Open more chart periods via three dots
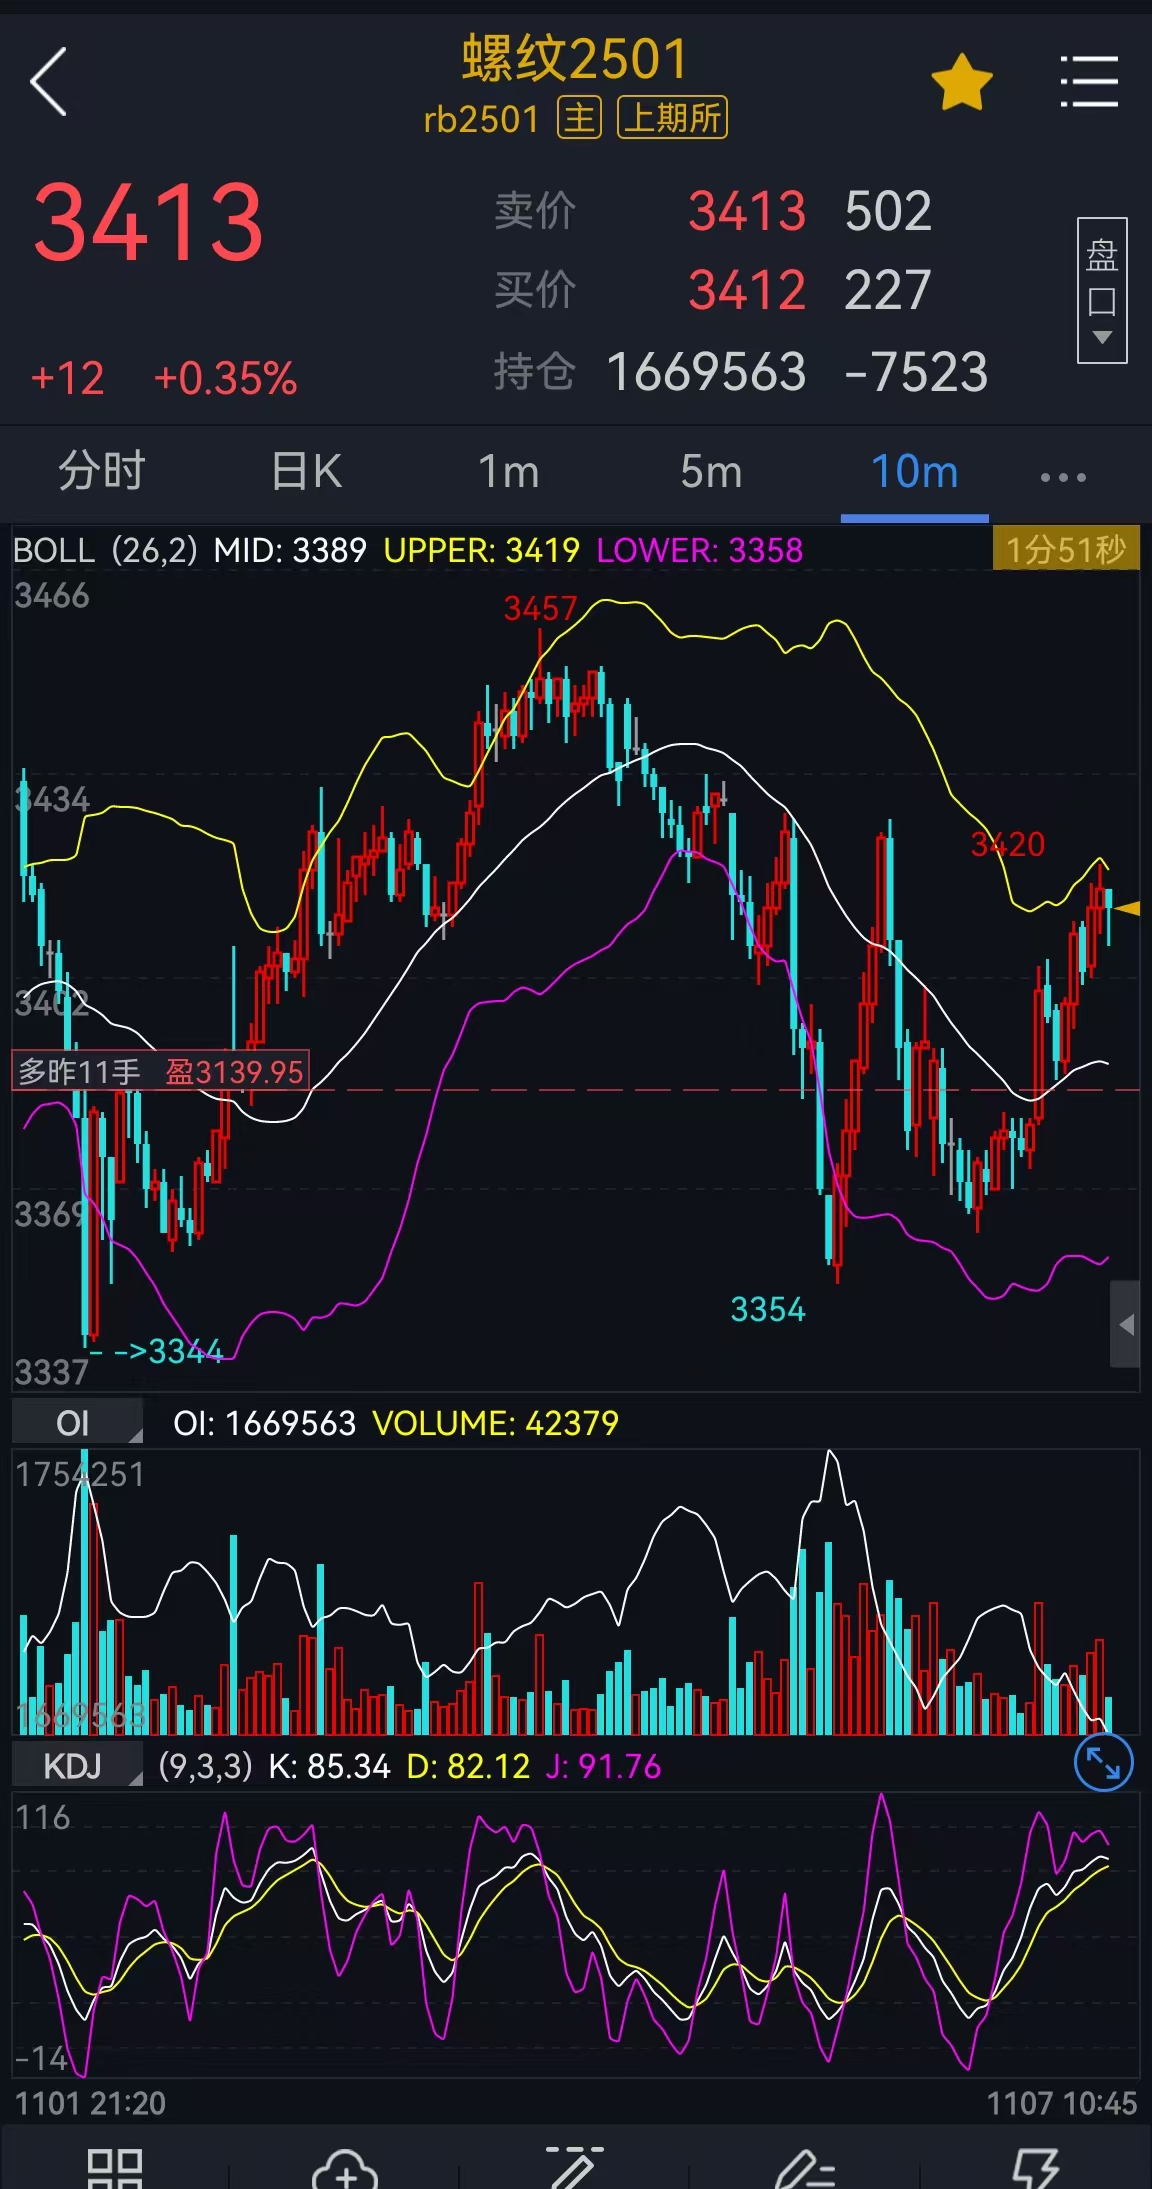 pos(1063,477)
